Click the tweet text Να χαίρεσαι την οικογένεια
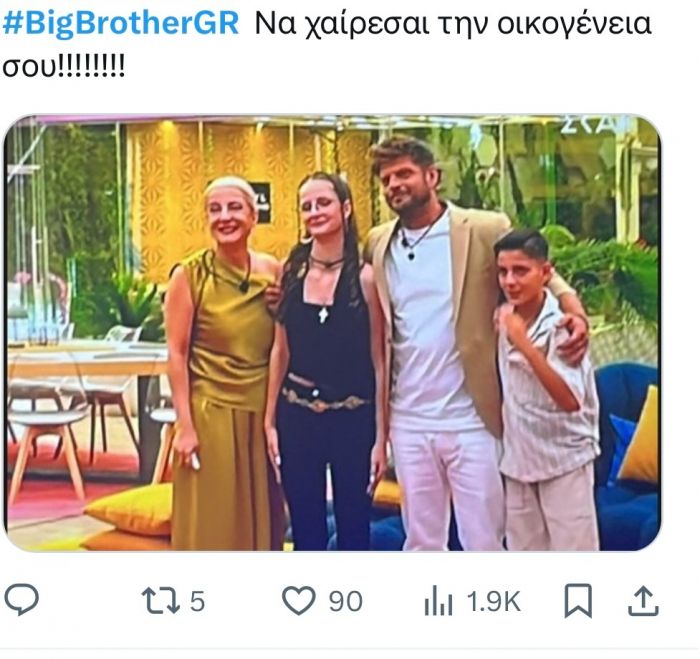 tap(453, 24)
